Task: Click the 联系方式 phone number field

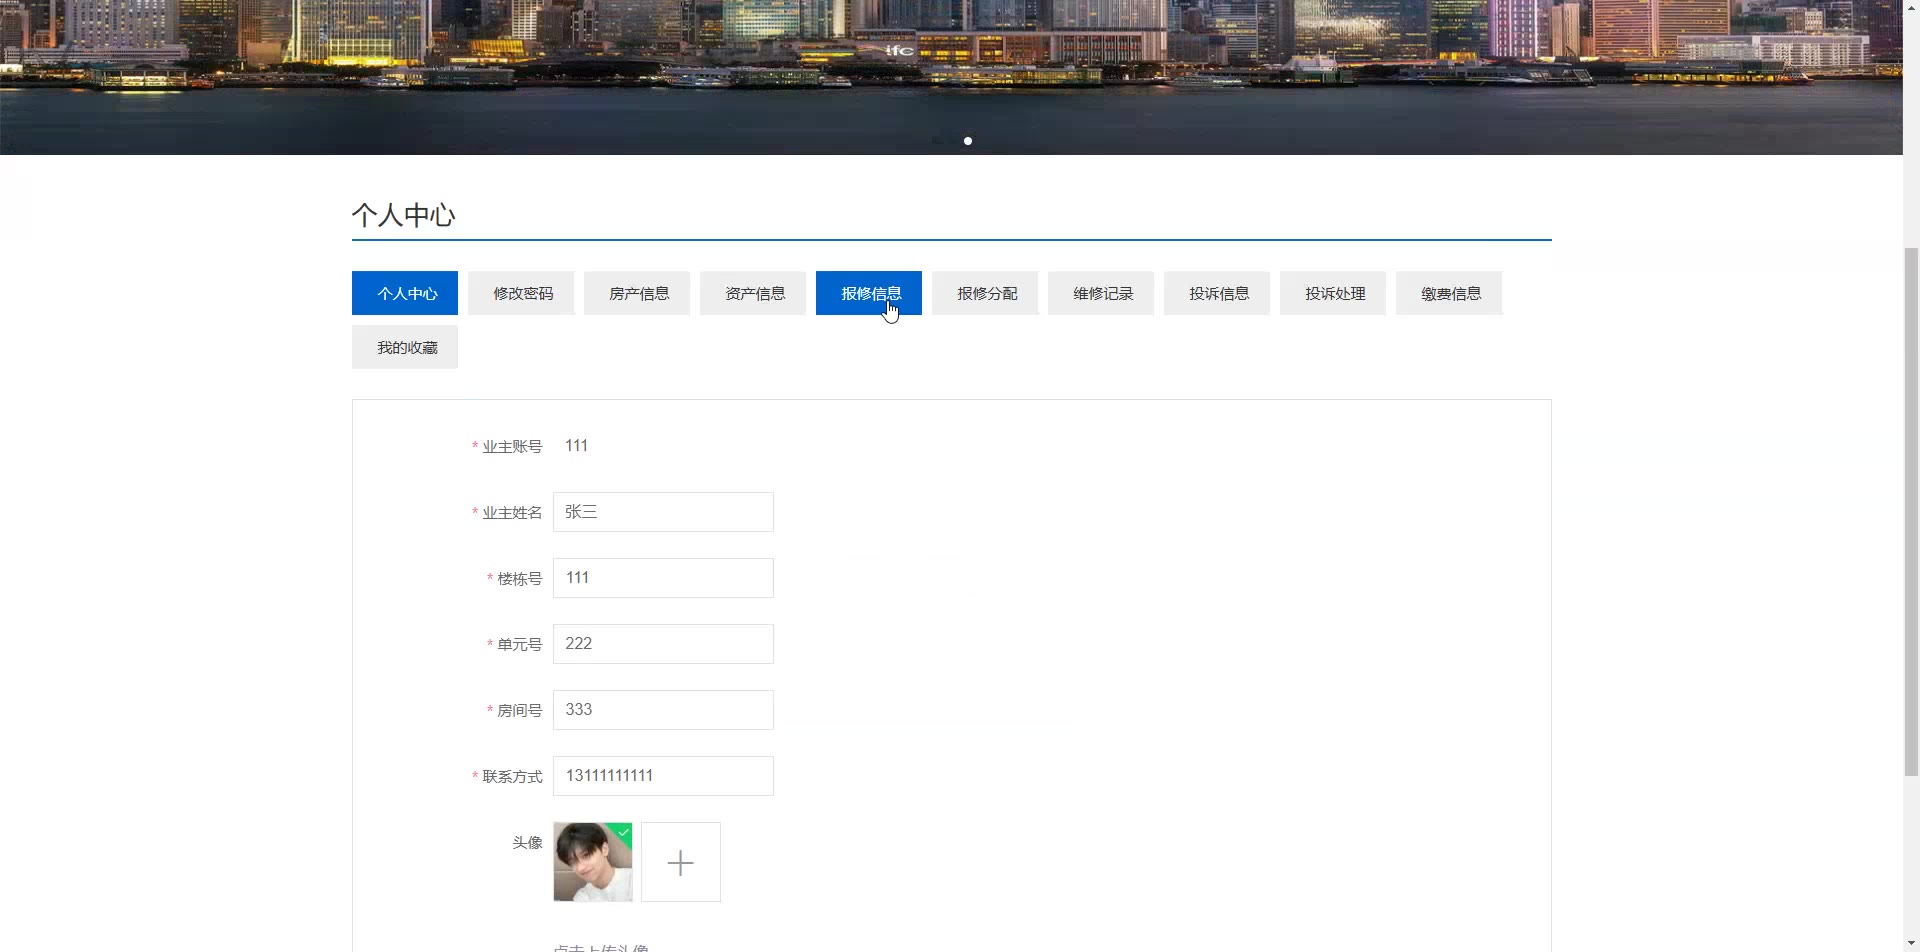Action: pos(663,776)
